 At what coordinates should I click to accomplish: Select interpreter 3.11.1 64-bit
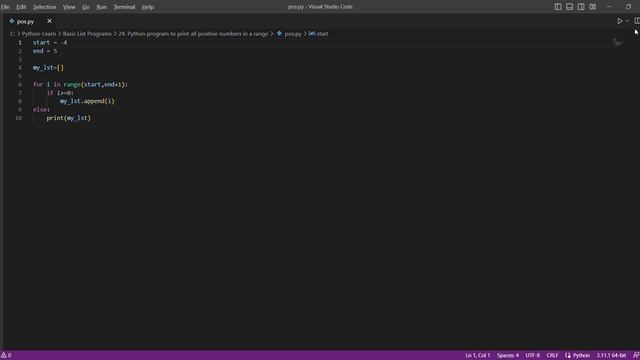click(611, 356)
